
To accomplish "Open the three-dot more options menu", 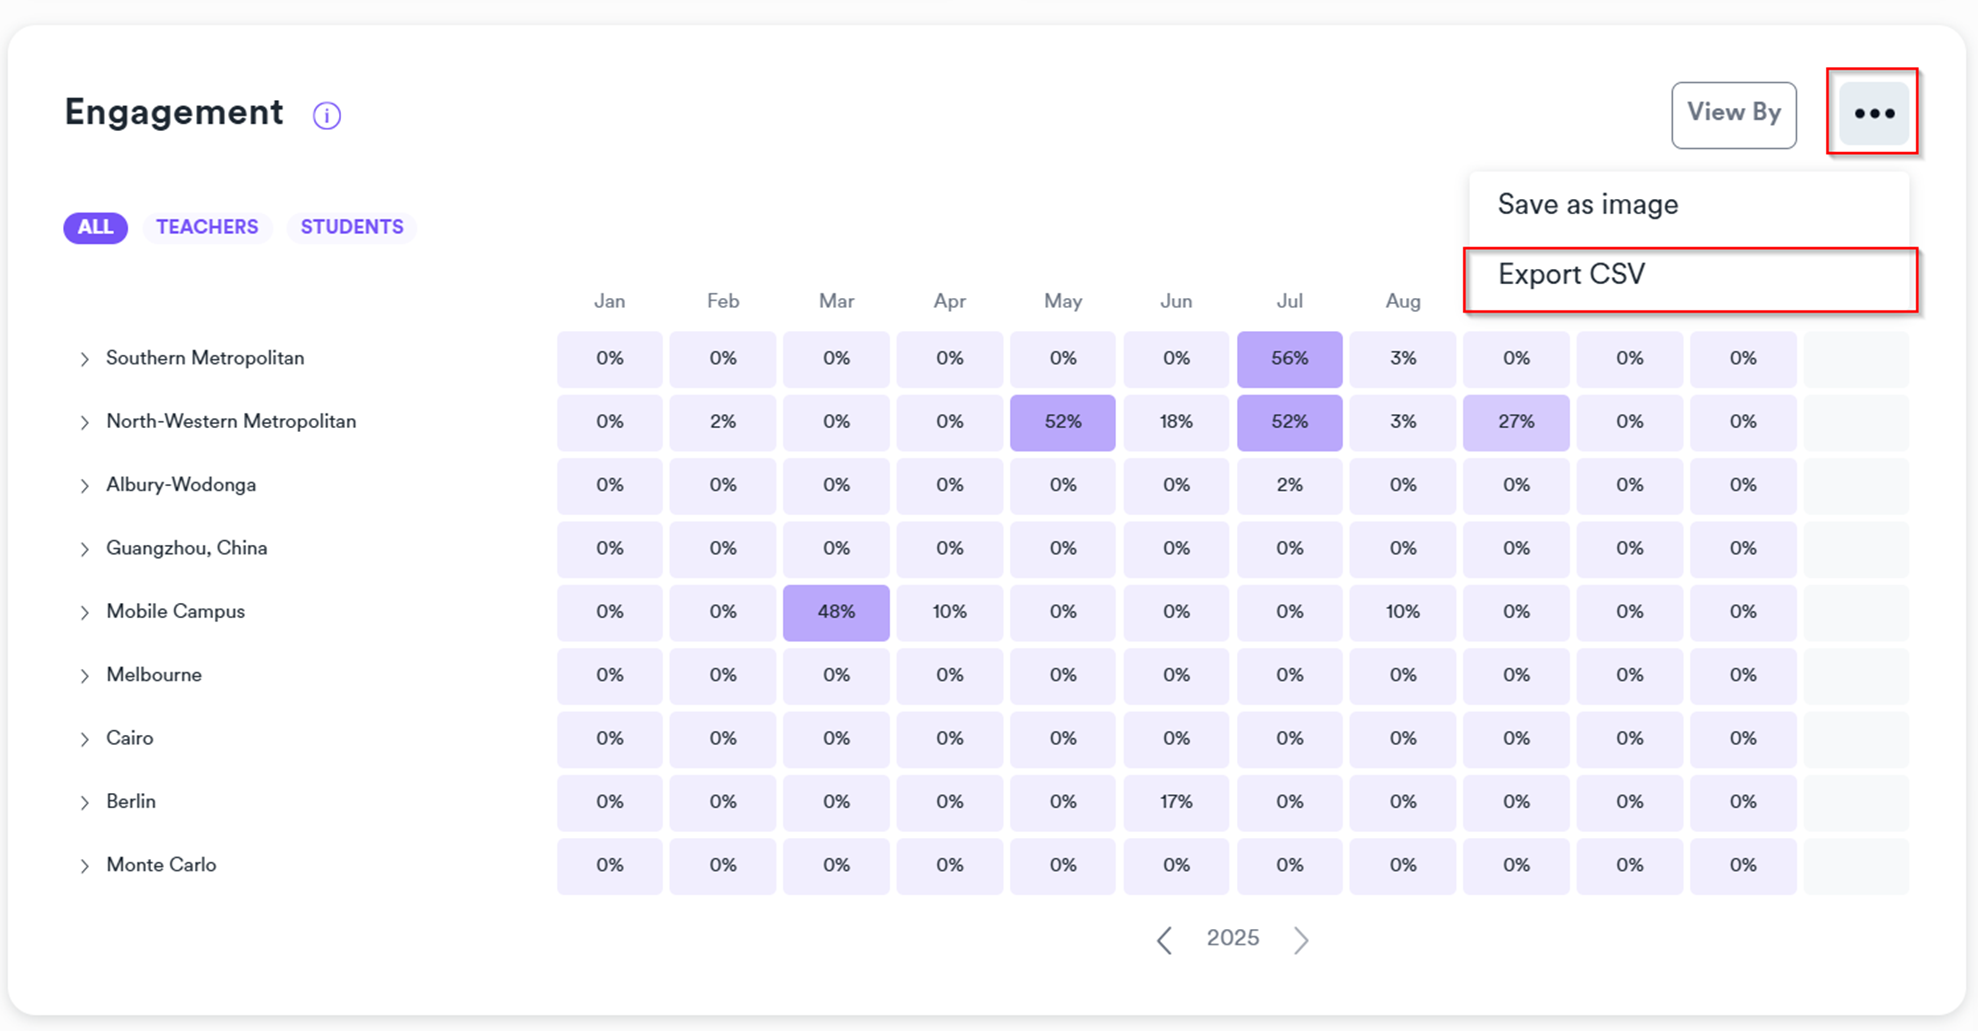I will (1873, 114).
